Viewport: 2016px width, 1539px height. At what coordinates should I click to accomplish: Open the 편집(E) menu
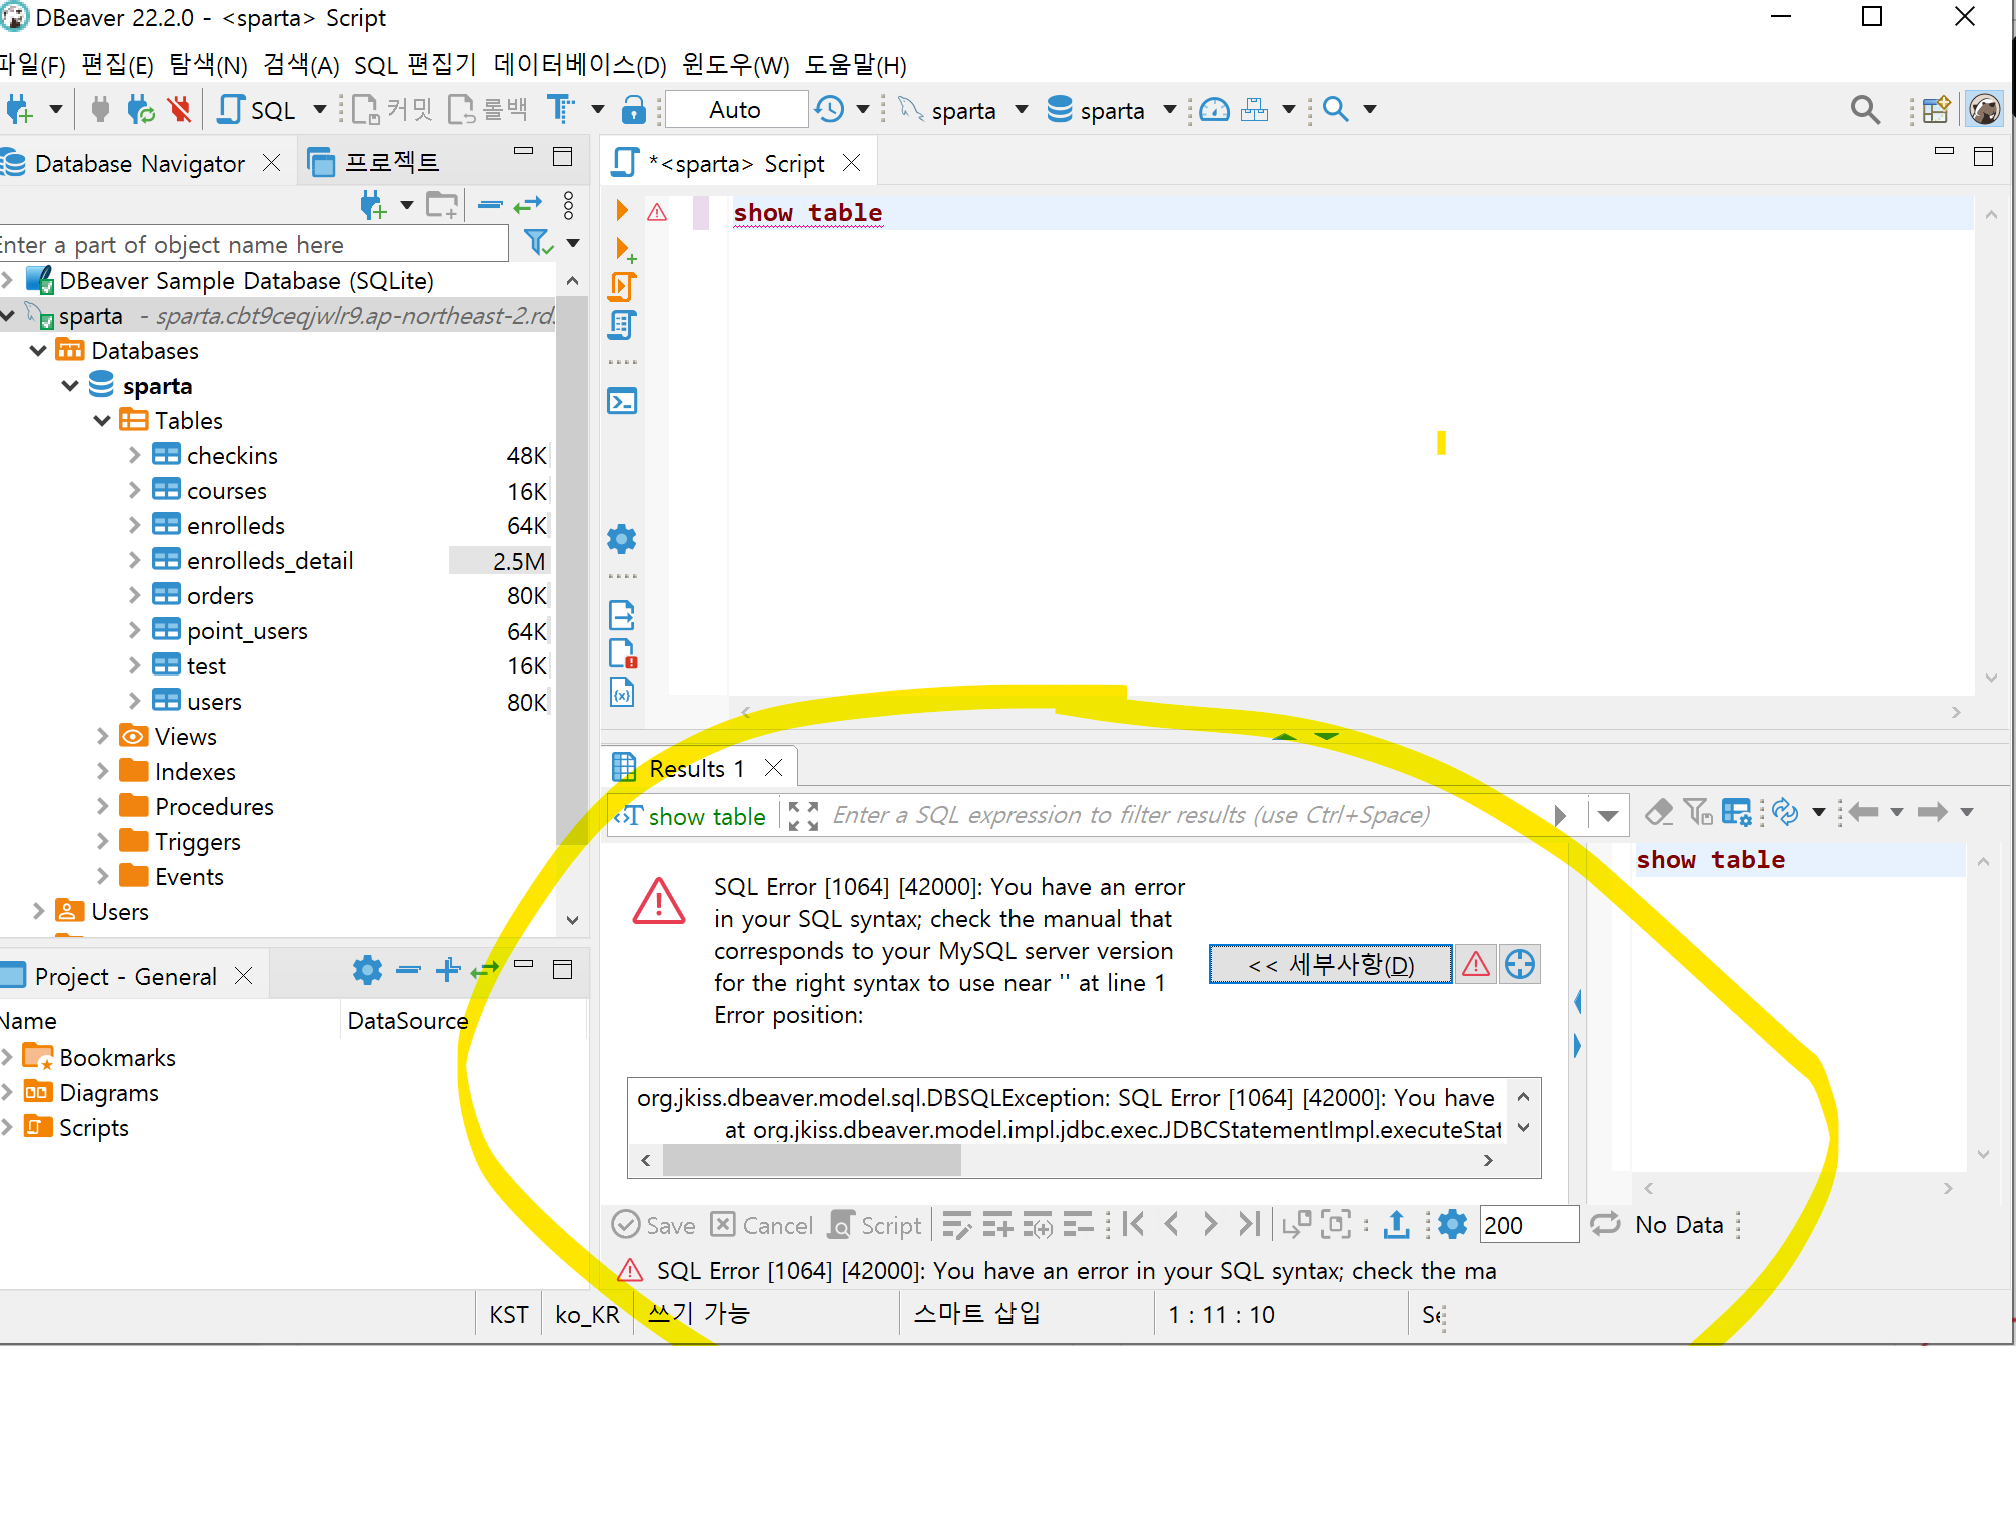(118, 65)
